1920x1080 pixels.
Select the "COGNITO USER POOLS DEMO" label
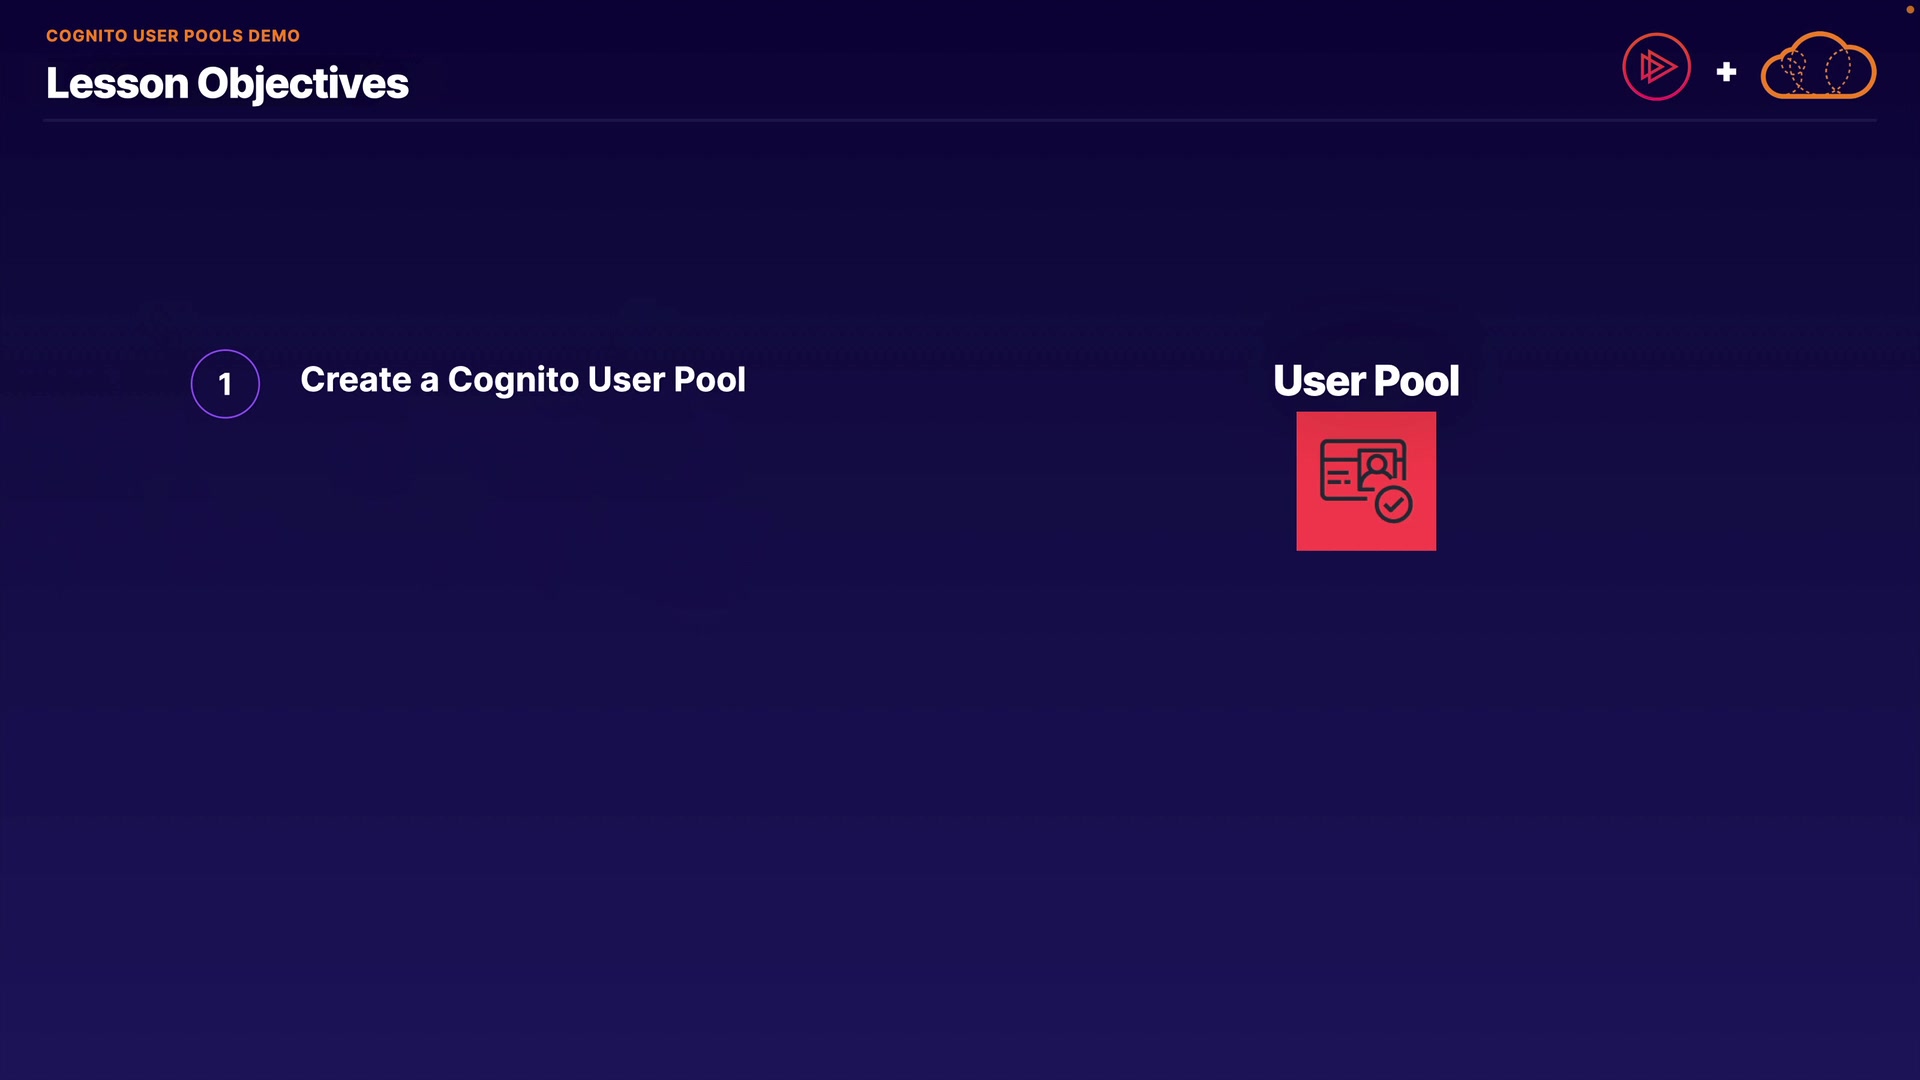click(173, 36)
